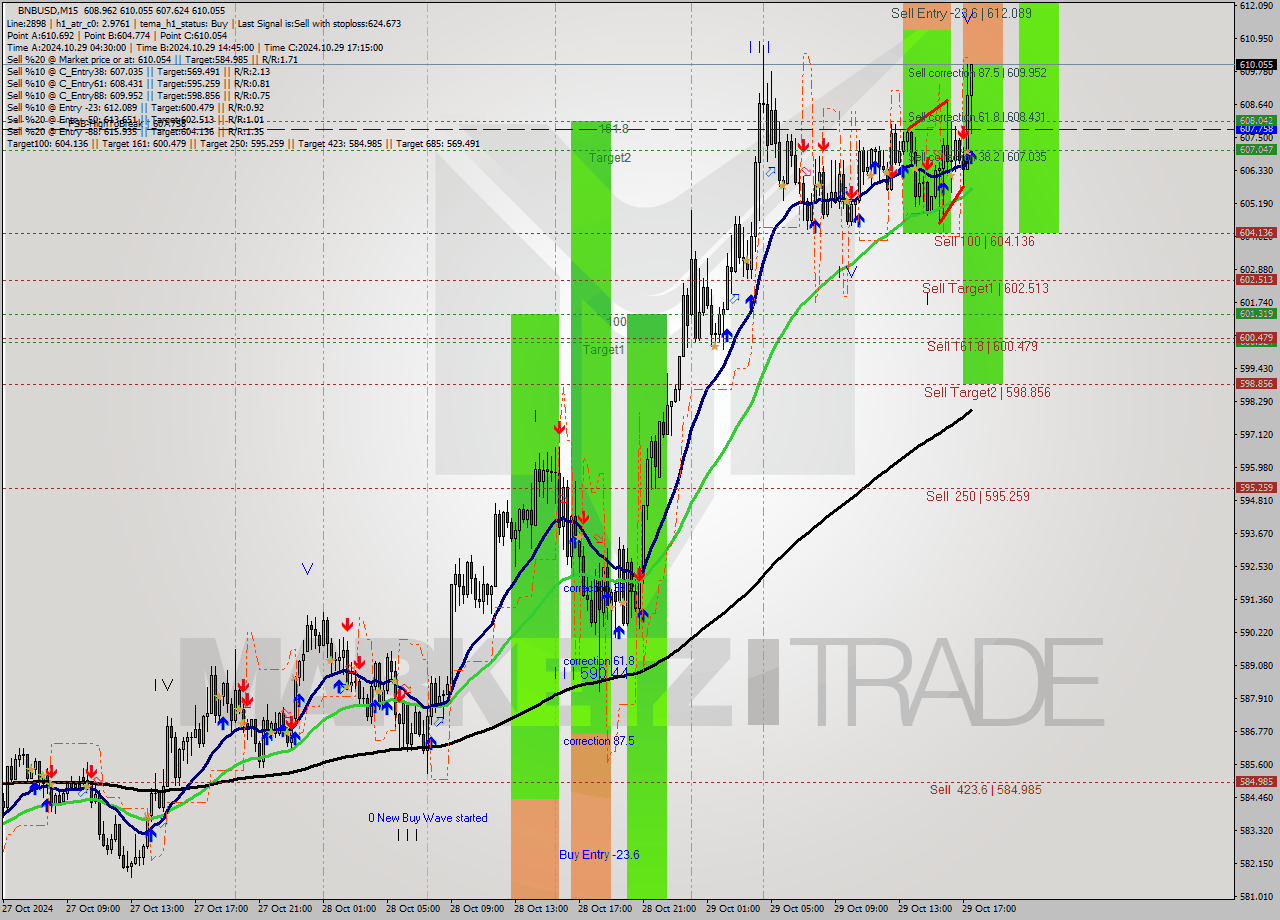Click the 'Sell %10 @ C_Entry38: 607.035' line

[x=138, y=71]
